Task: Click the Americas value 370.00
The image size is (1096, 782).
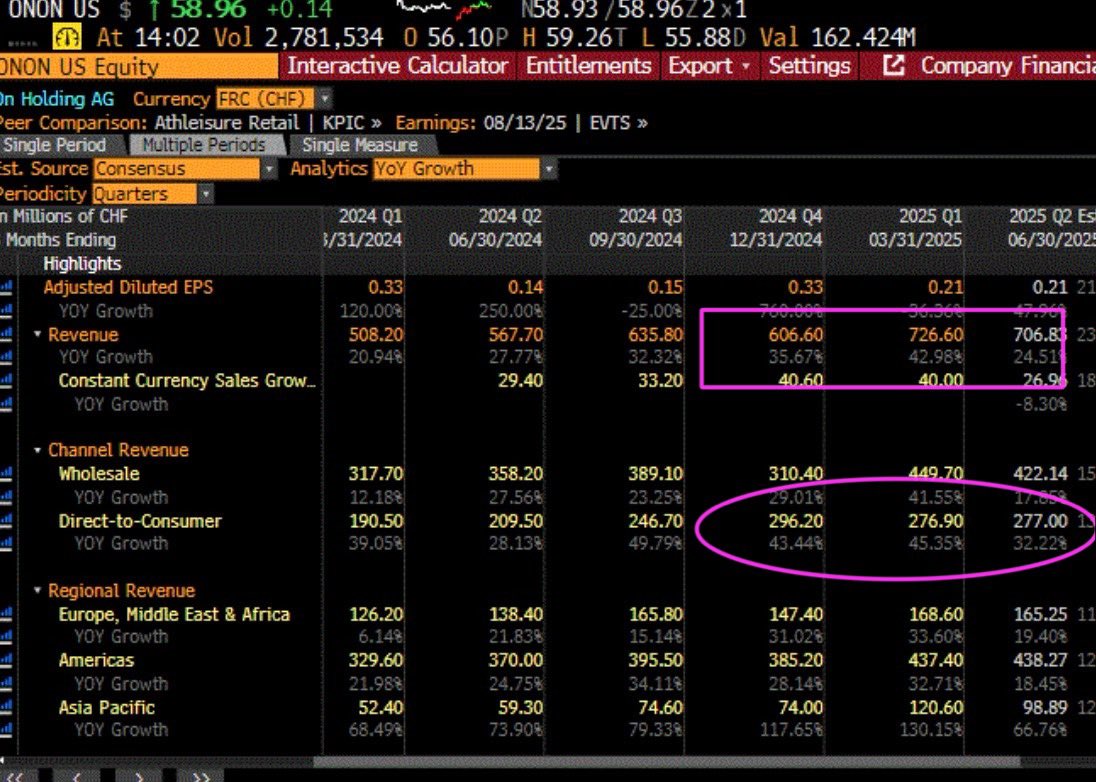Action: click(x=516, y=660)
